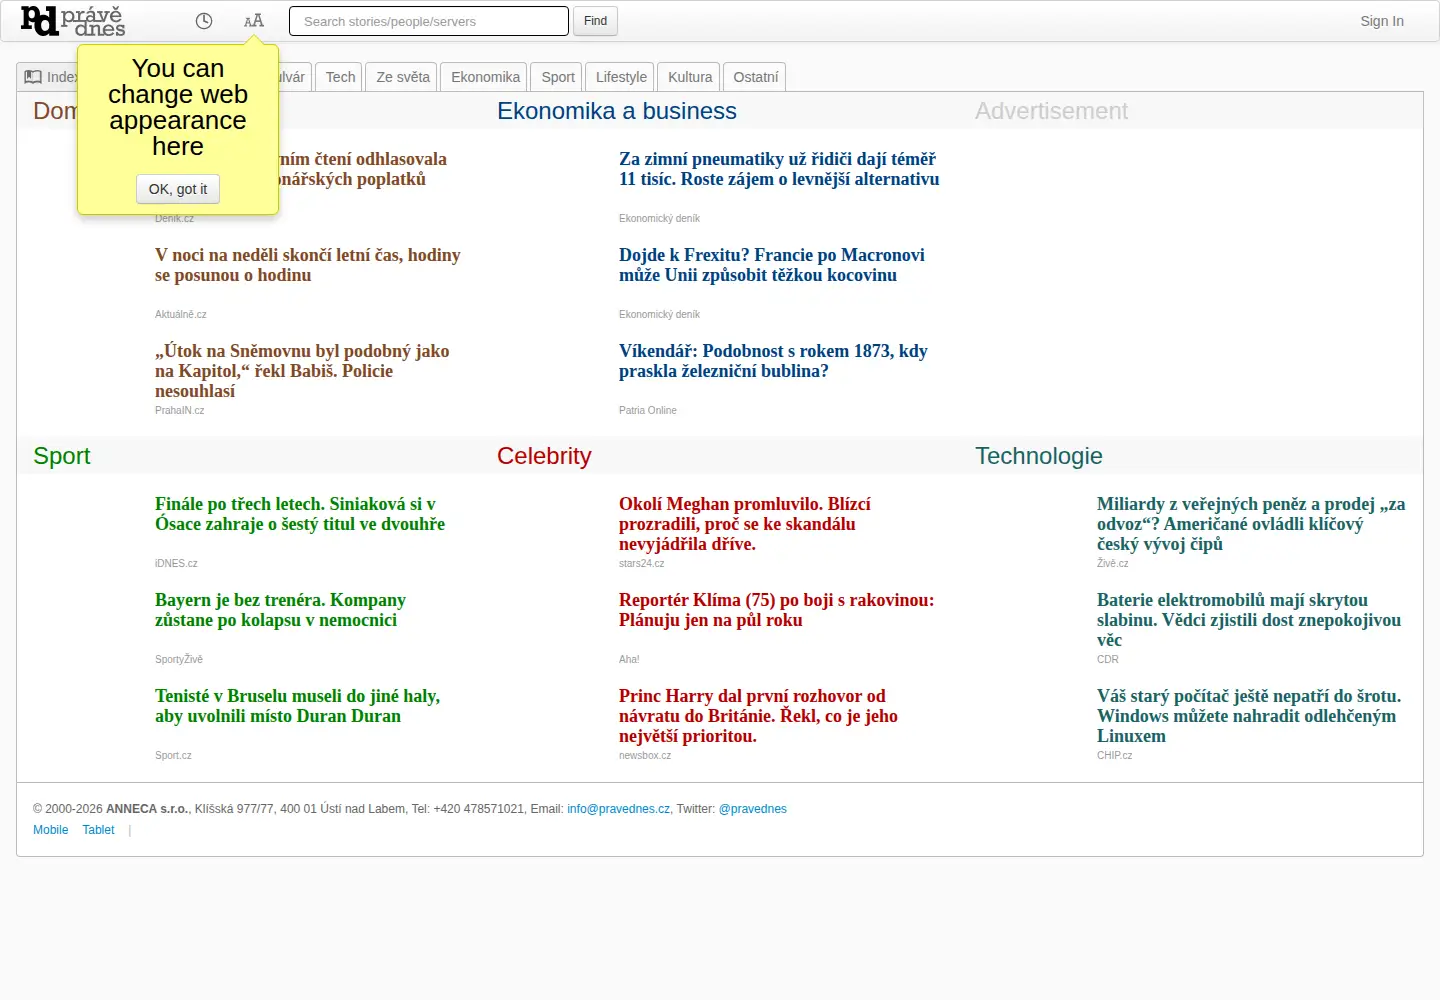Open the Sign In link
The image size is (1440, 1000).
pos(1382,21)
